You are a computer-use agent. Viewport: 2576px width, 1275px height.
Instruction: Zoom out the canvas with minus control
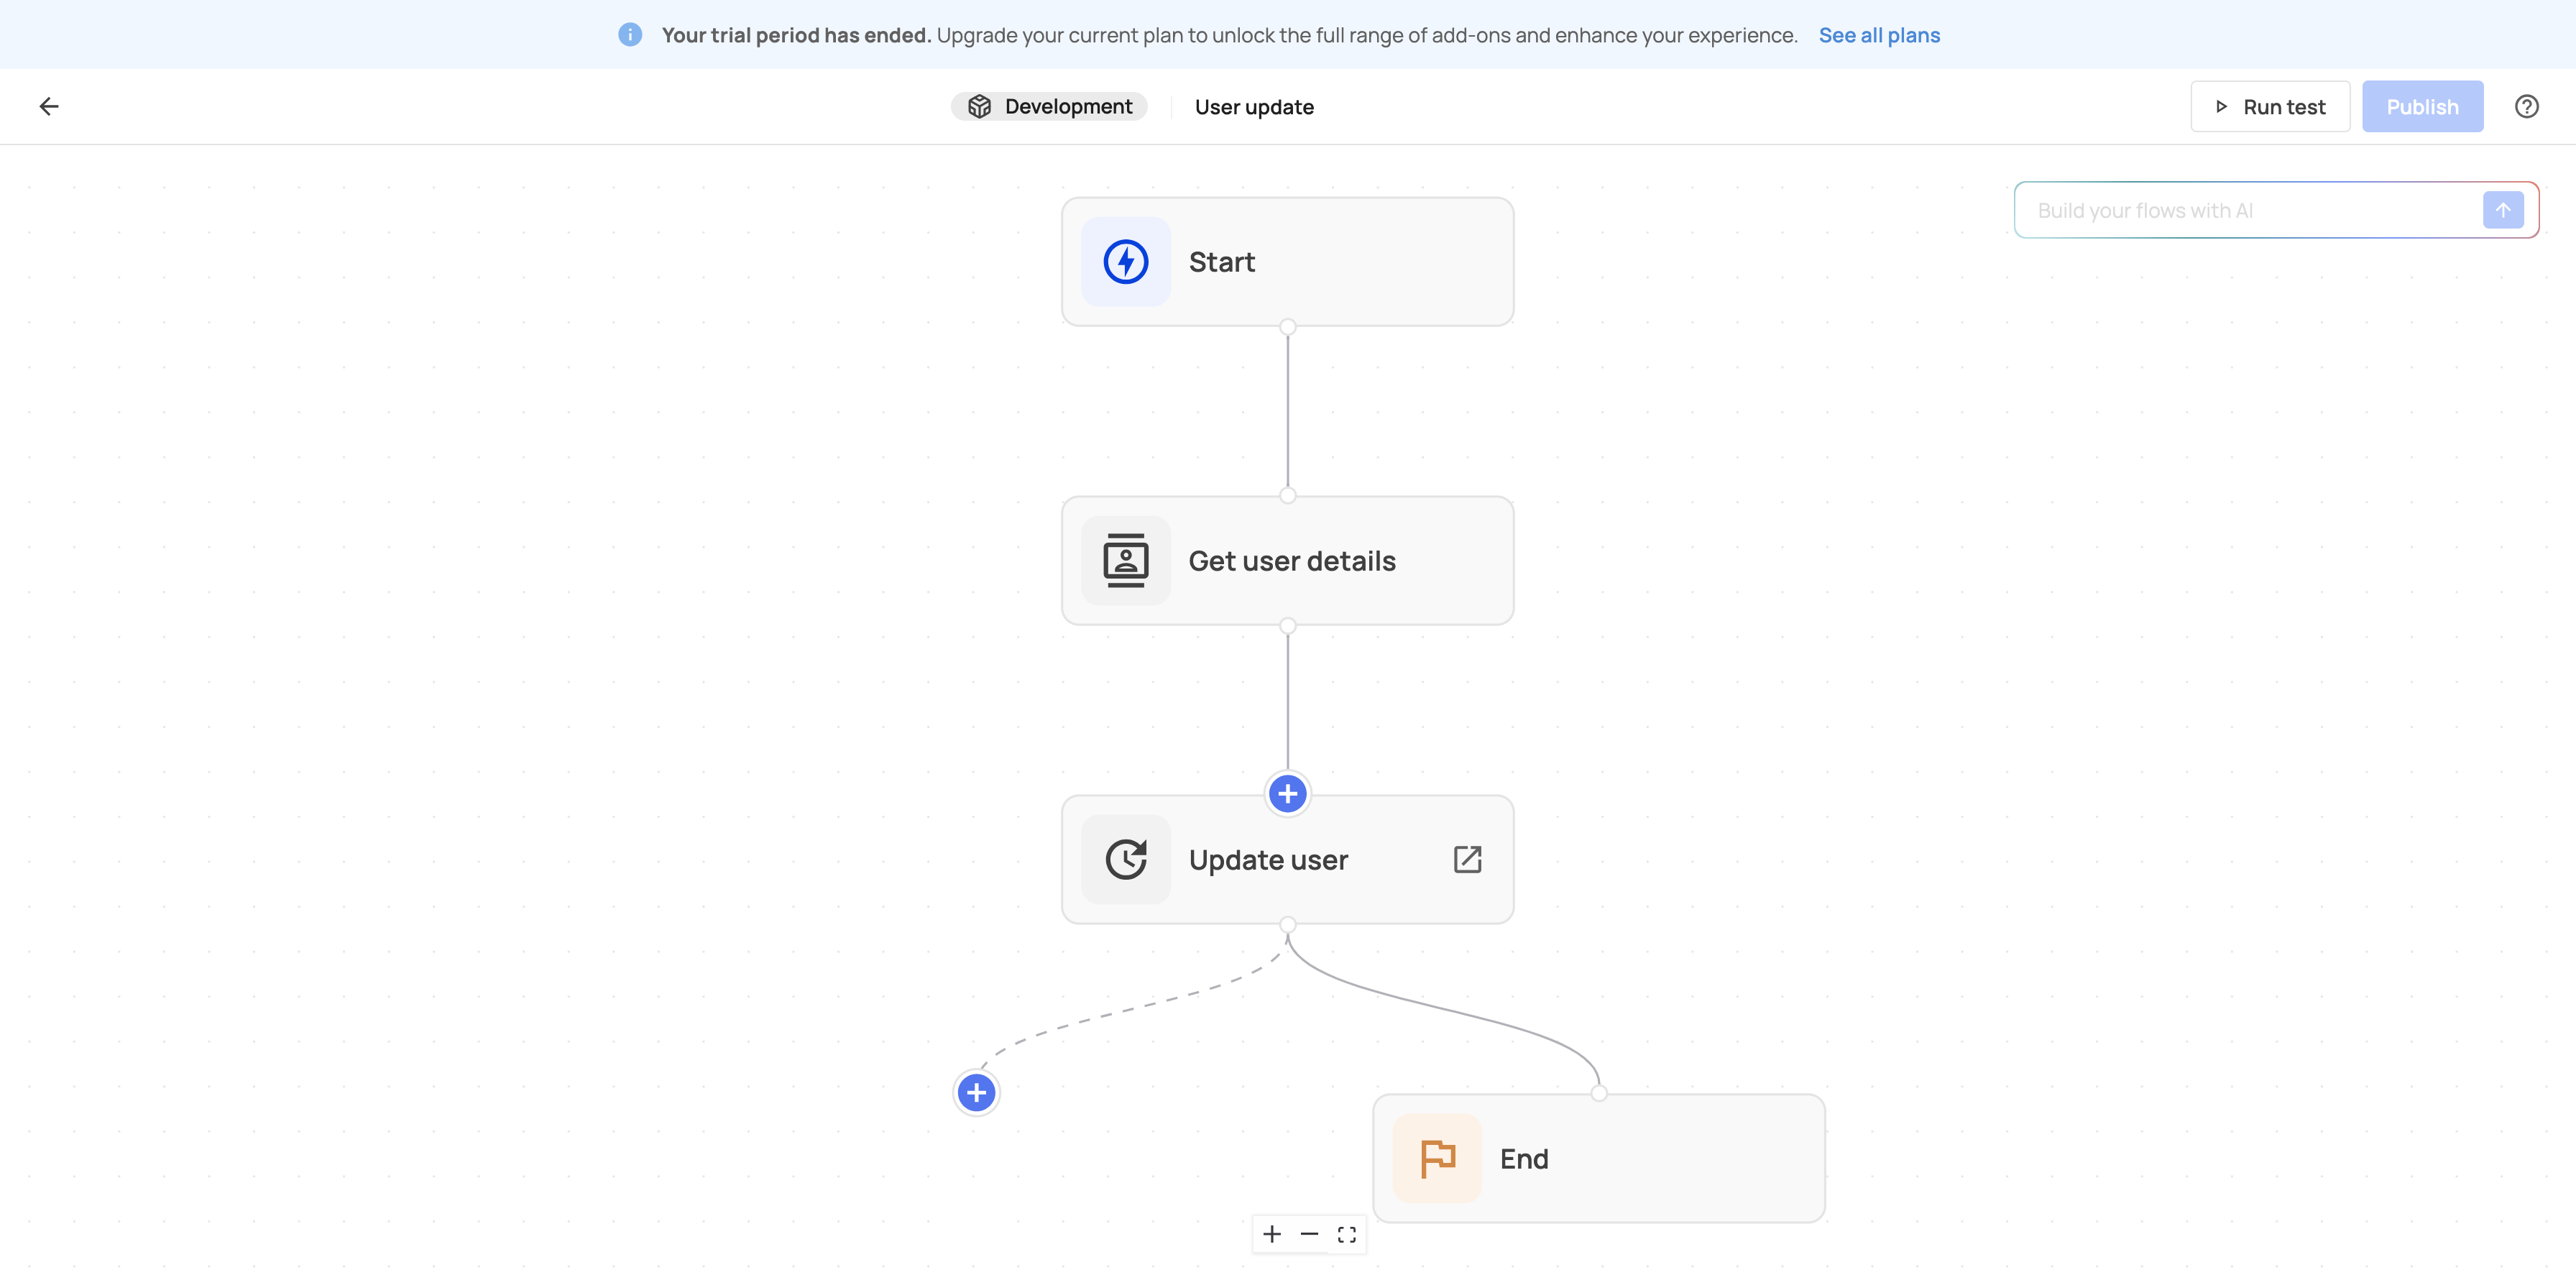pyautogui.click(x=1309, y=1234)
